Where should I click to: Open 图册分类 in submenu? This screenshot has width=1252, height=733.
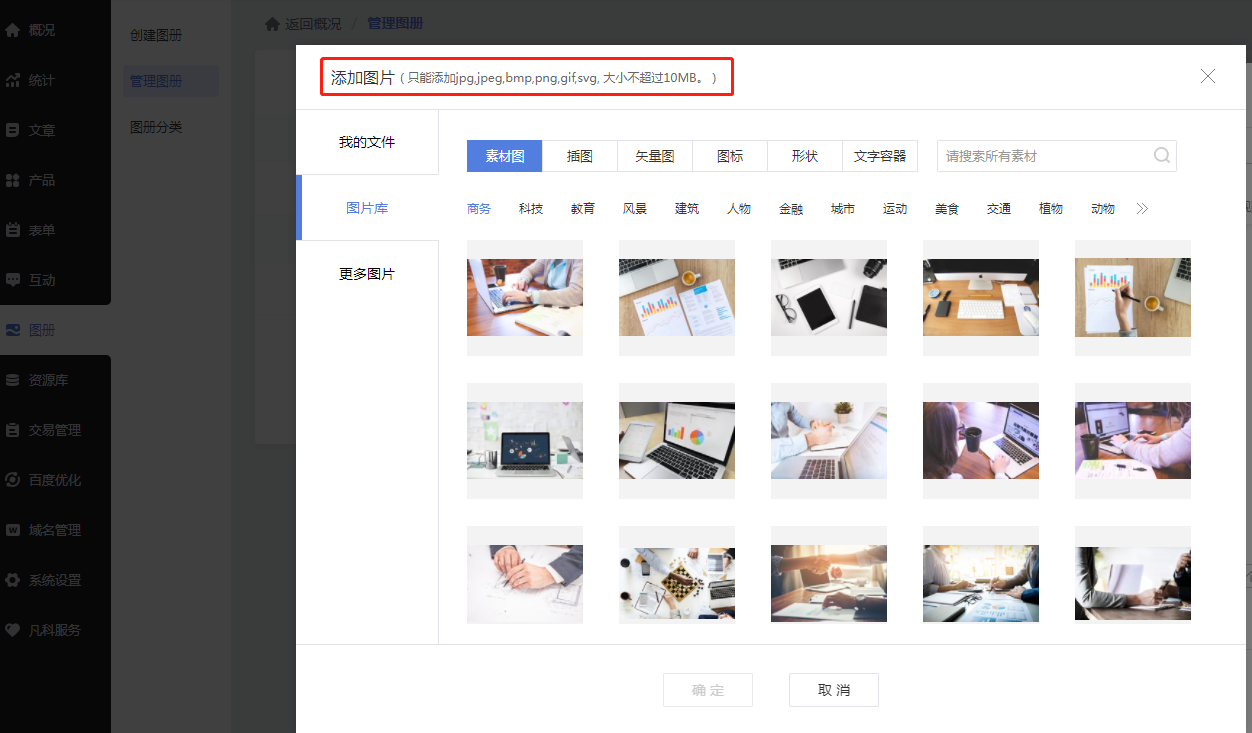coord(156,127)
